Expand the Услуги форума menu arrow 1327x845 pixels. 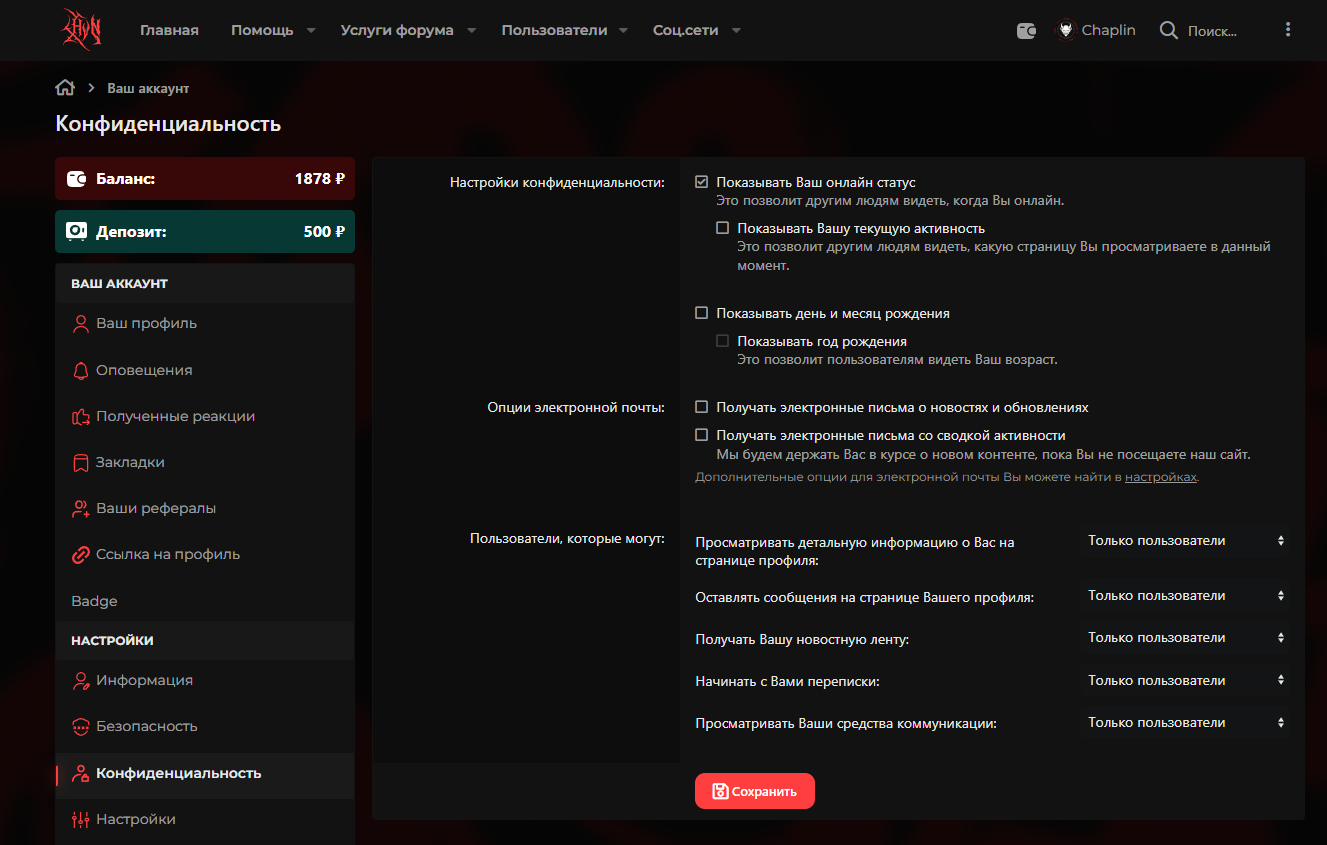[x=471, y=31]
